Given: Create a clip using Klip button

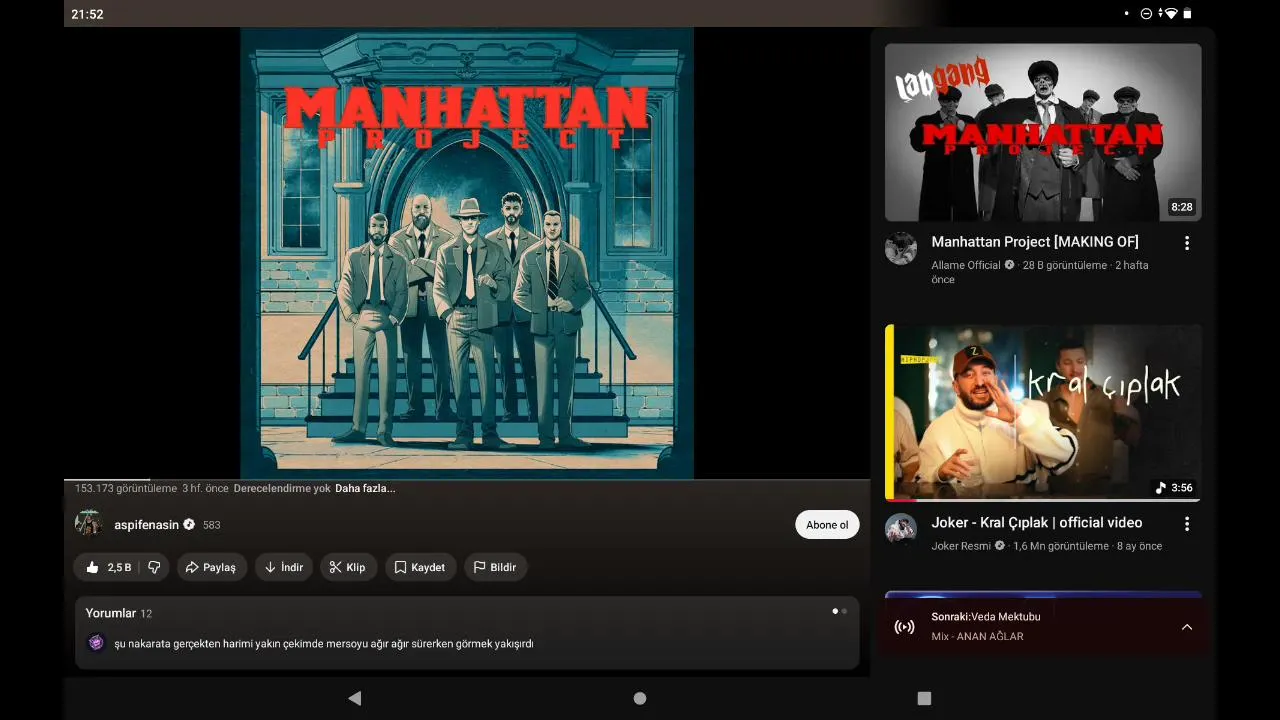Looking at the screenshot, I should coord(348,567).
